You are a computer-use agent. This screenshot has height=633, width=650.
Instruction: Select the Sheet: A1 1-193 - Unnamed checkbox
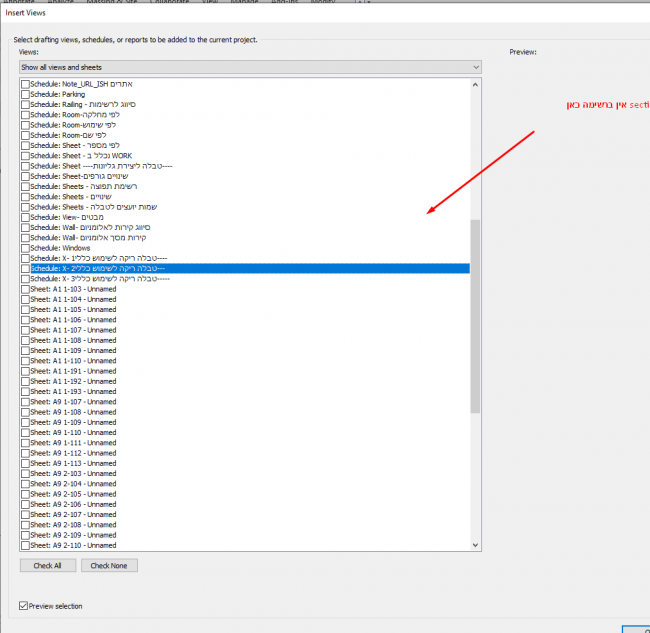point(25,391)
